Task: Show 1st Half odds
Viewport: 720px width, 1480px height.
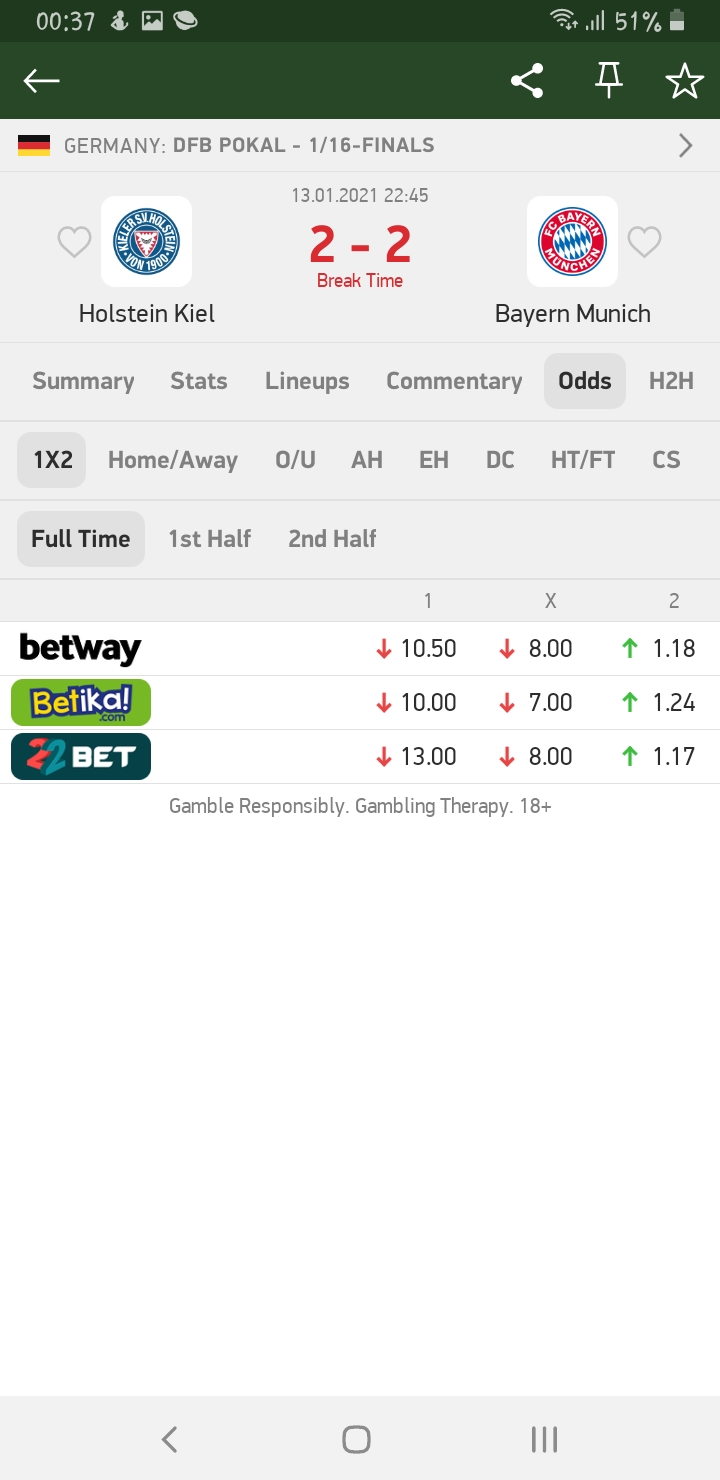Action: point(209,539)
